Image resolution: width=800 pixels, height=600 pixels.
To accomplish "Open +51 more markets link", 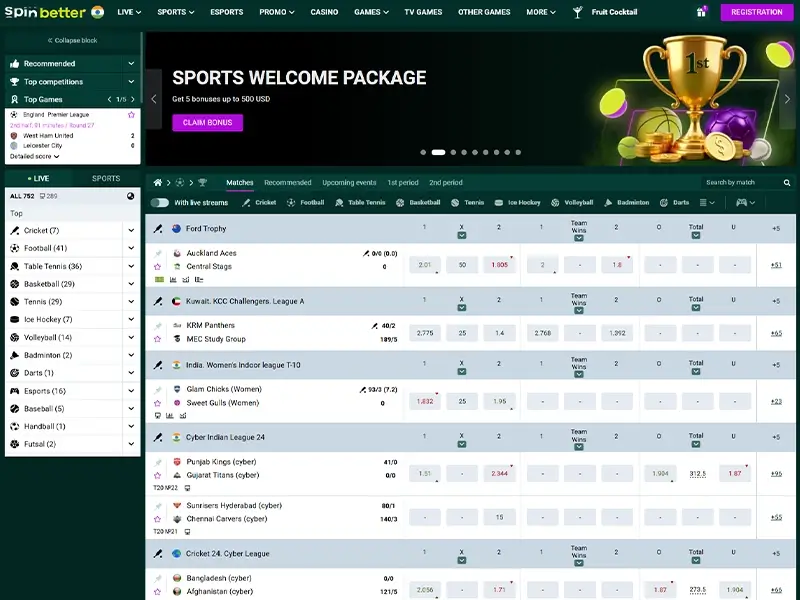I will pos(776,265).
